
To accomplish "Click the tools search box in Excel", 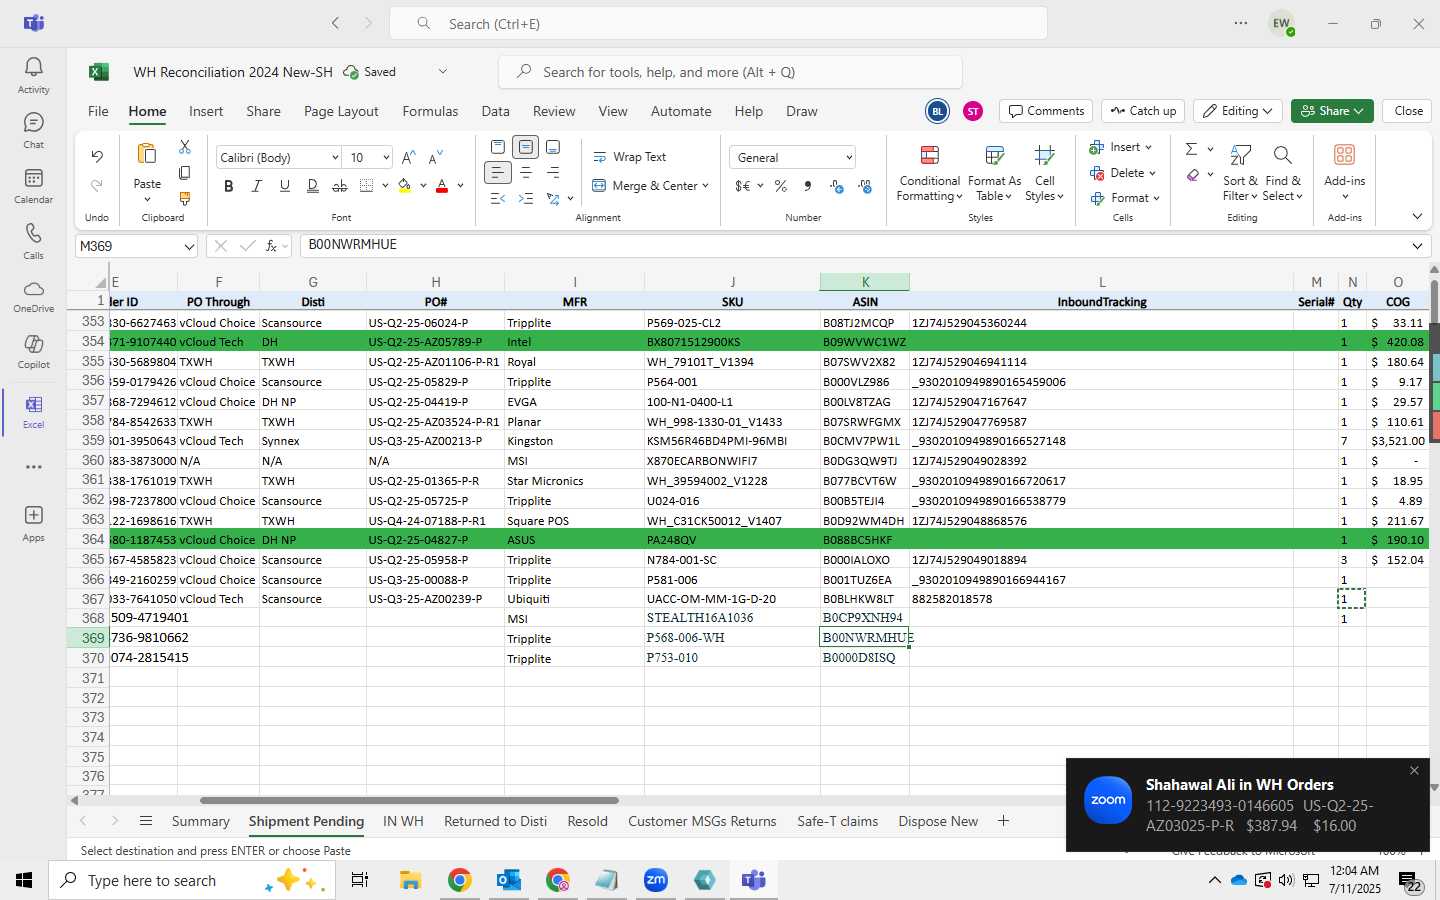I will tap(730, 72).
